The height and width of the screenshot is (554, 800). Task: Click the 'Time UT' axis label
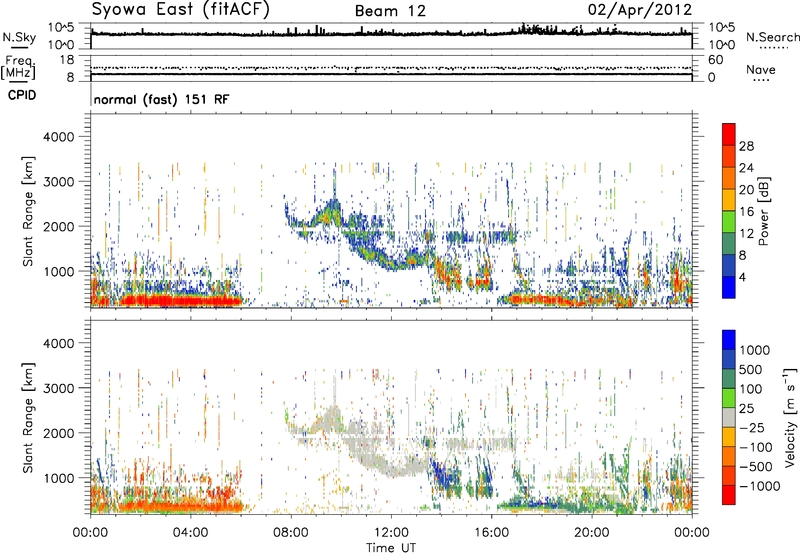click(391, 548)
